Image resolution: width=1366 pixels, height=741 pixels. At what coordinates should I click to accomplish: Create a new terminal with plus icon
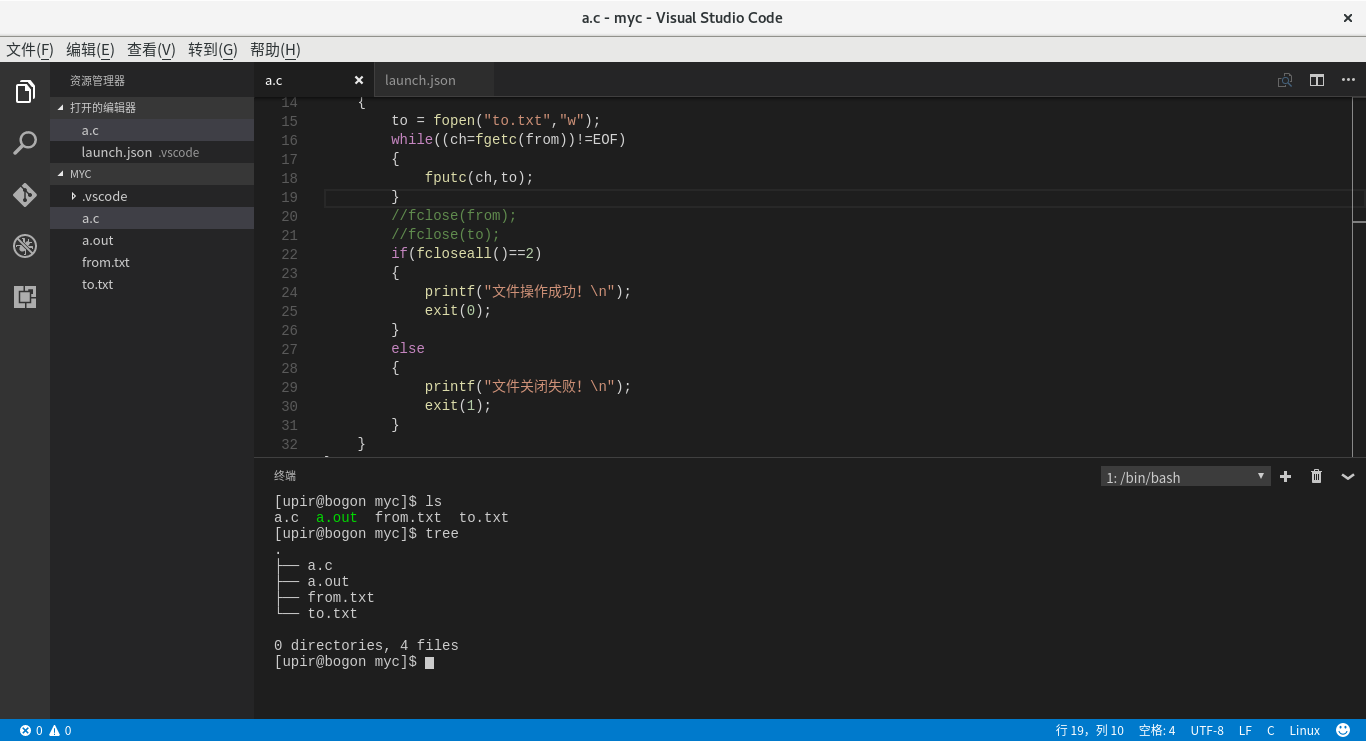point(1286,476)
